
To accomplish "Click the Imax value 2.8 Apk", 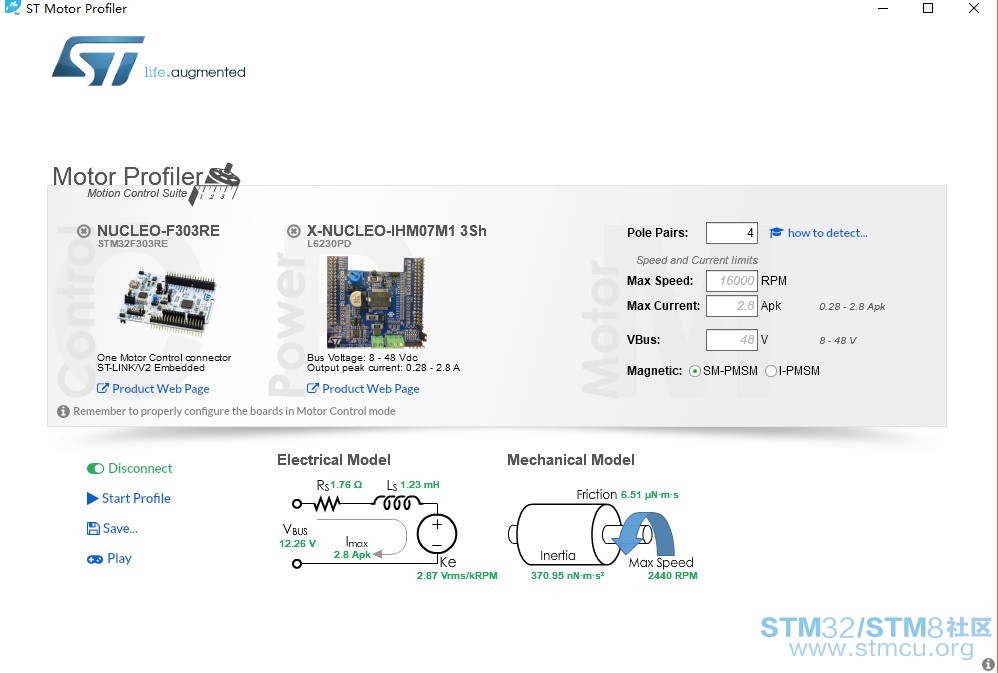I will (352, 555).
